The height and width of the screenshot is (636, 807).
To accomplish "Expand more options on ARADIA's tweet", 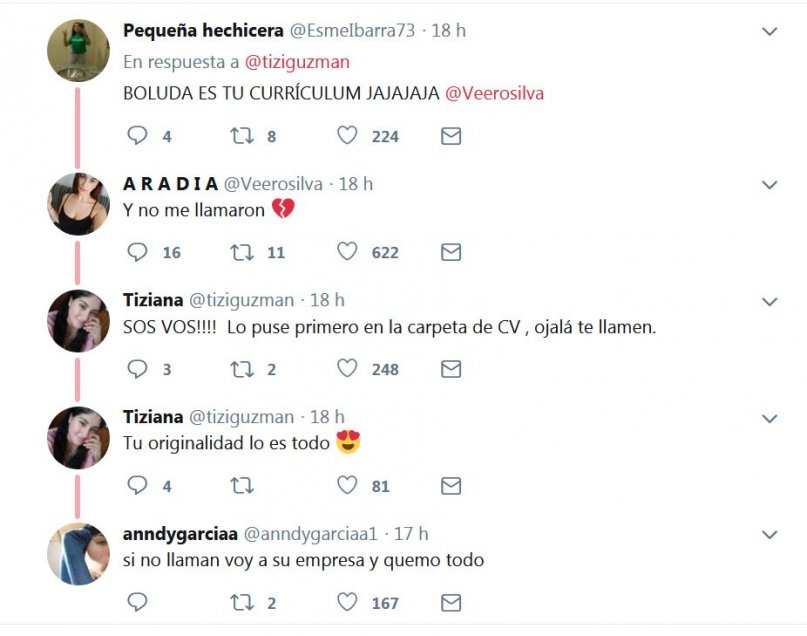I will click(769, 185).
